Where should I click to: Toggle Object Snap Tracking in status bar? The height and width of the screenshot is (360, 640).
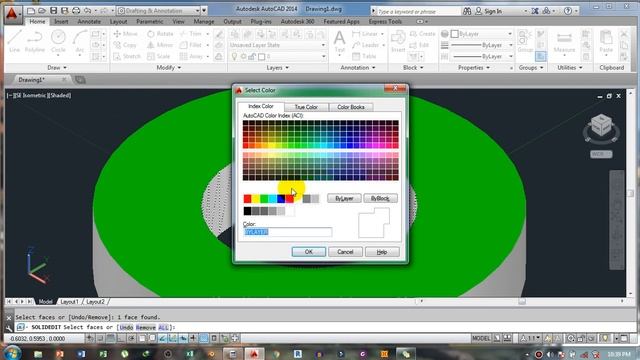pos(162,338)
